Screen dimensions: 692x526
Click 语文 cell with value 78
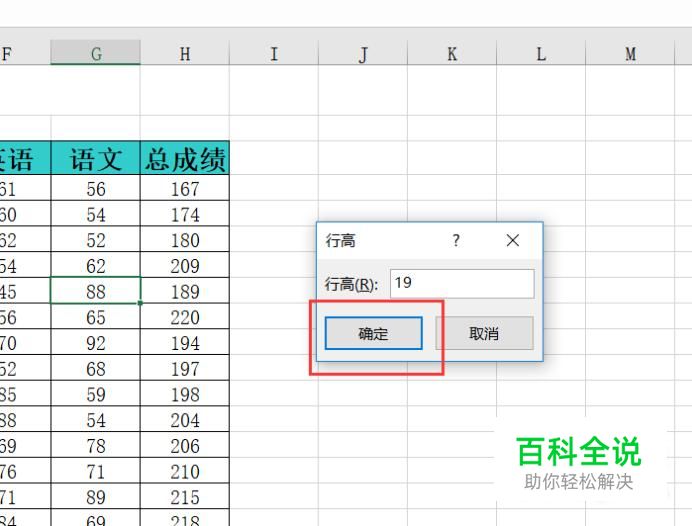pos(96,446)
